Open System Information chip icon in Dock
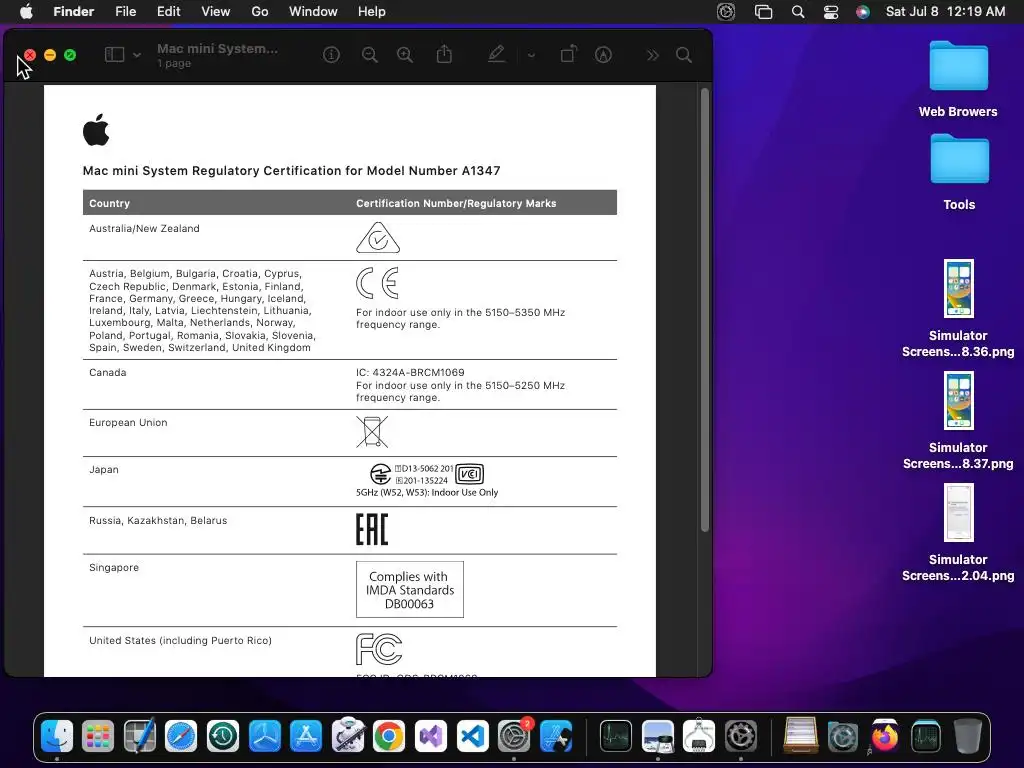Screen dimensions: 1024x768 tap(699, 736)
